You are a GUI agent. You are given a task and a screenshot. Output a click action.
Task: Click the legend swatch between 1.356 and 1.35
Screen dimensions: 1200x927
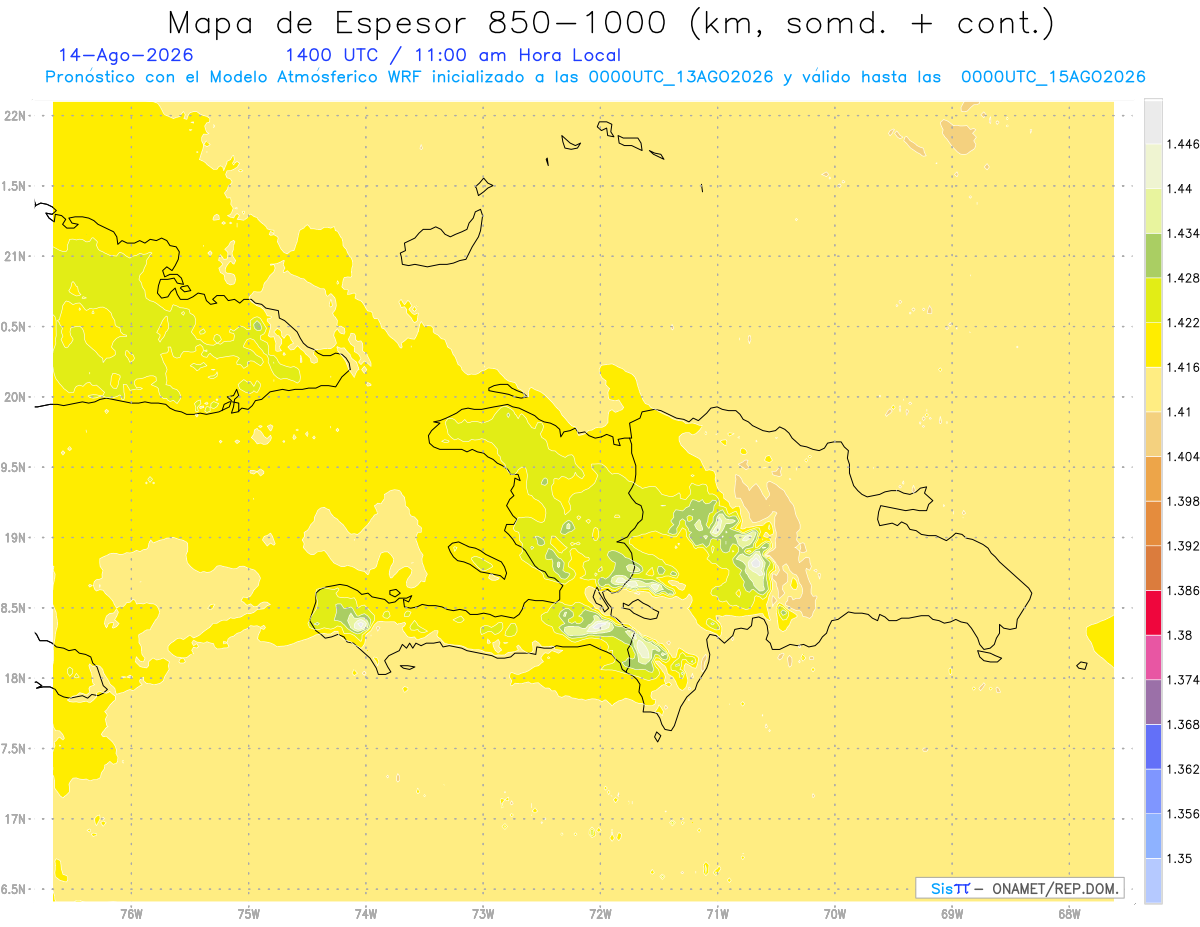(1153, 836)
